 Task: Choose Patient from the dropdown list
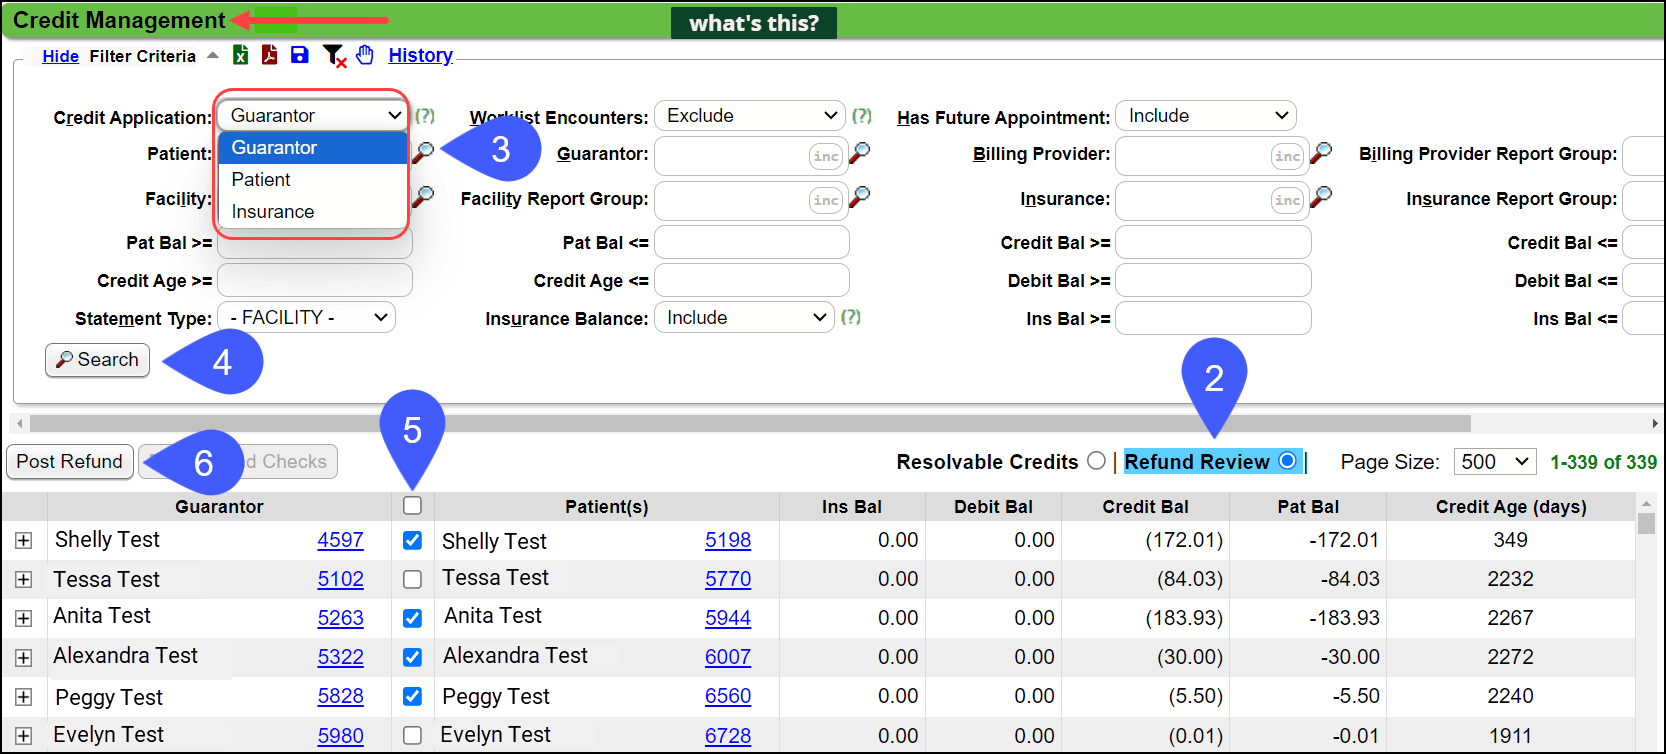click(312, 179)
